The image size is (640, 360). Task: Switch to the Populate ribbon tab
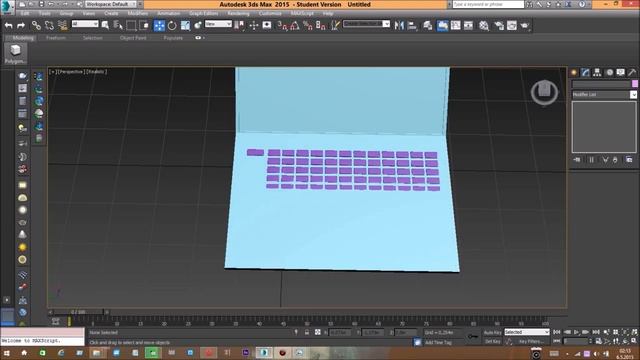[173, 38]
